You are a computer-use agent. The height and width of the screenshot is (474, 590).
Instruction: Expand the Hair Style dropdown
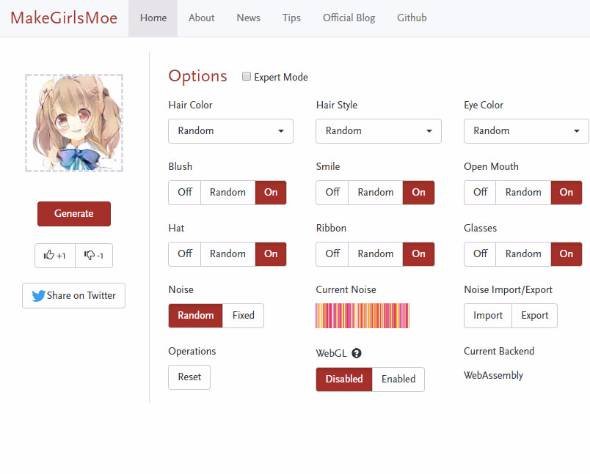pos(379,131)
